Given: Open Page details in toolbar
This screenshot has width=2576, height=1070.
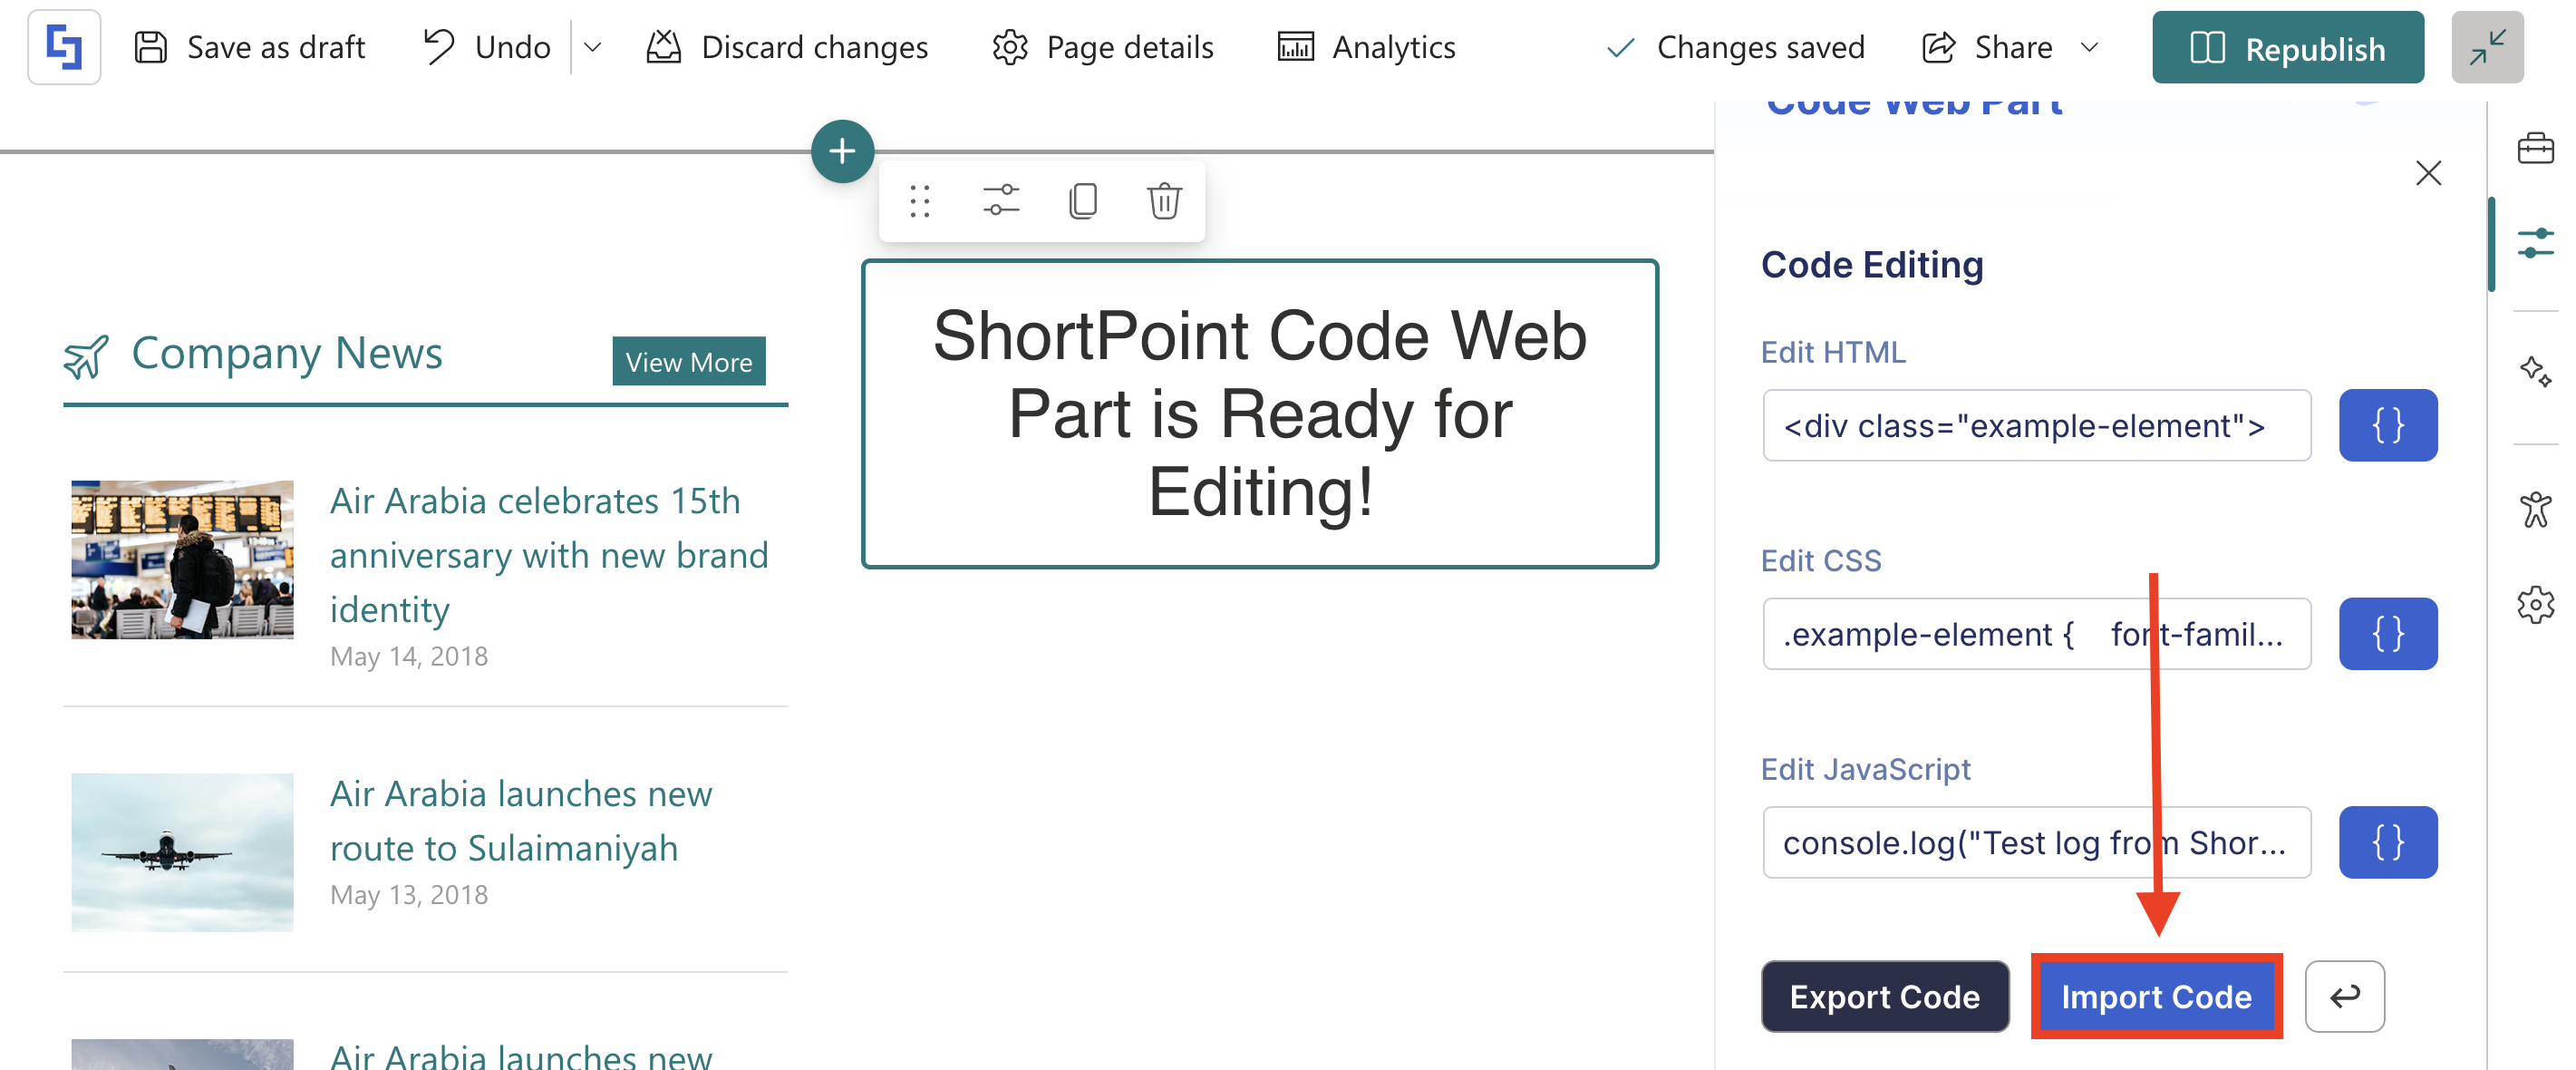Looking at the screenshot, I should pyautogui.click(x=1102, y=47).
